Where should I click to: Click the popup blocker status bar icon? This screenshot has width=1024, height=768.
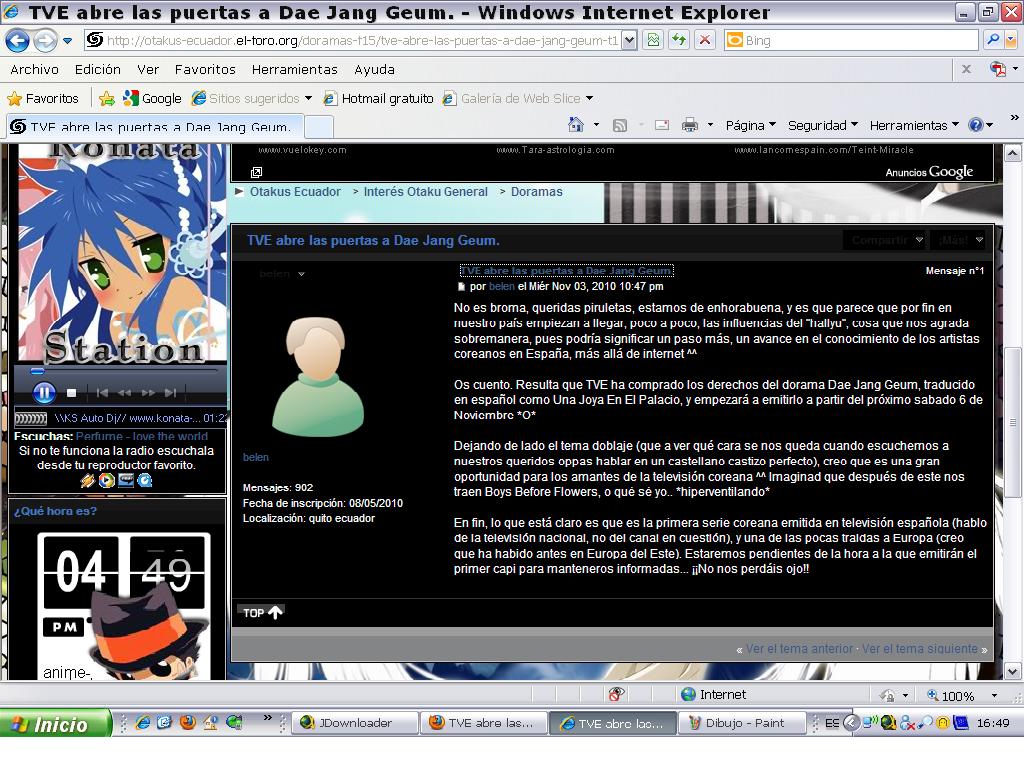(616, 694)
